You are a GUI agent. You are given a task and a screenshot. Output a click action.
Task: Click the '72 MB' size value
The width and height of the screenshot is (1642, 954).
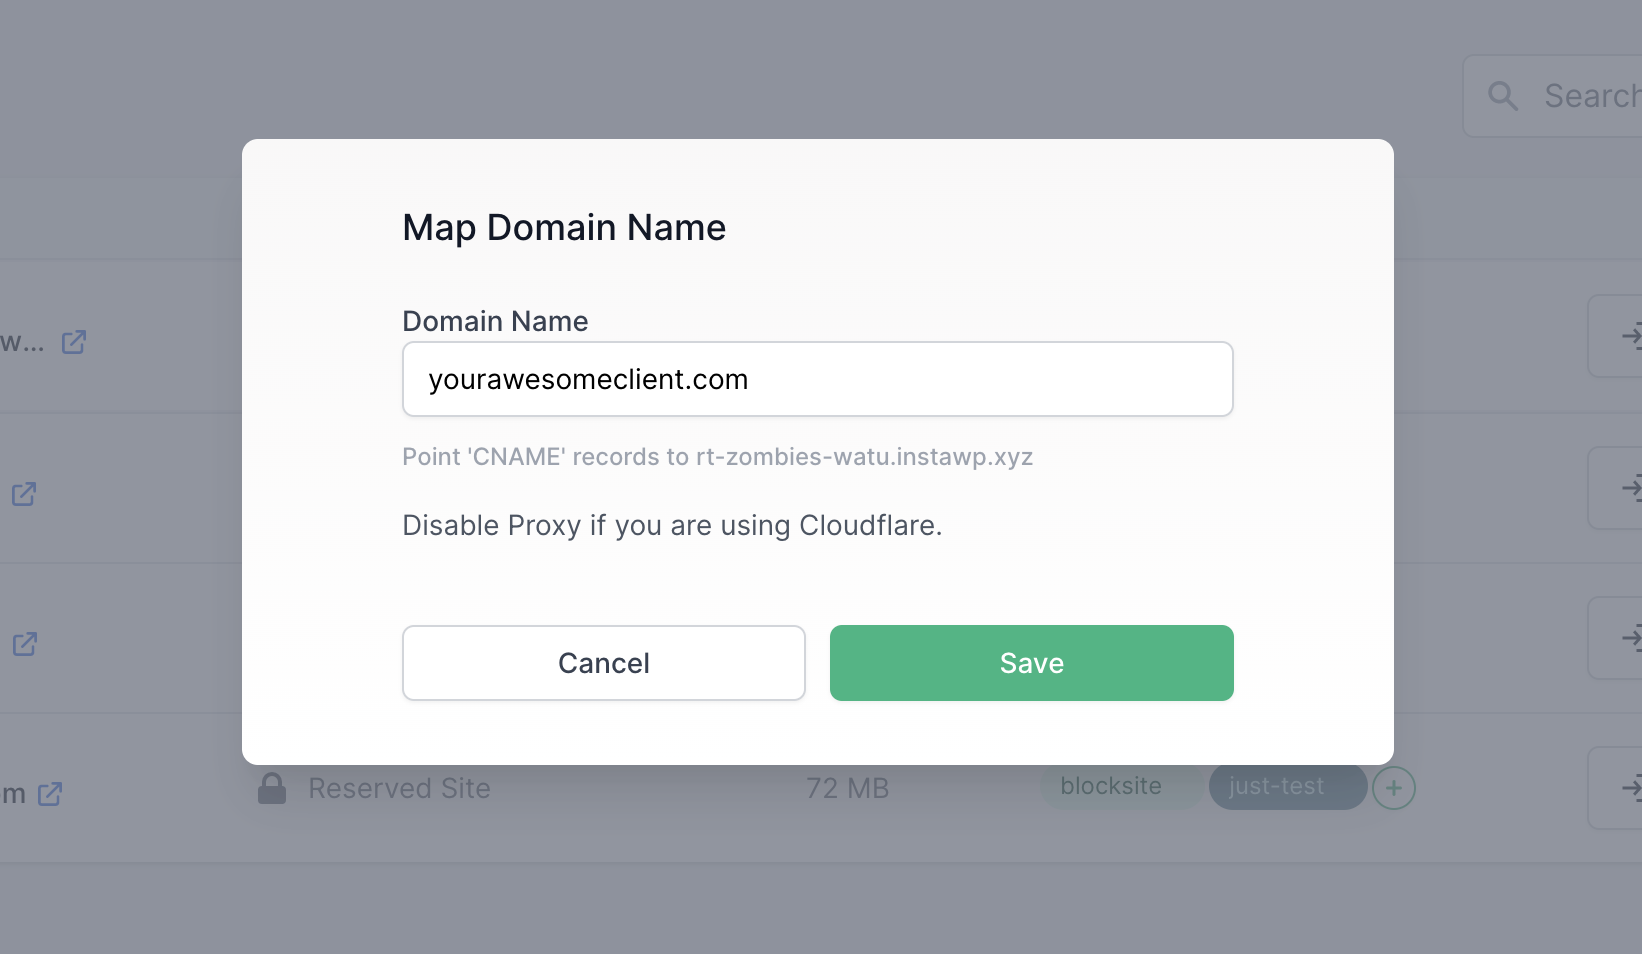[848, 788]
